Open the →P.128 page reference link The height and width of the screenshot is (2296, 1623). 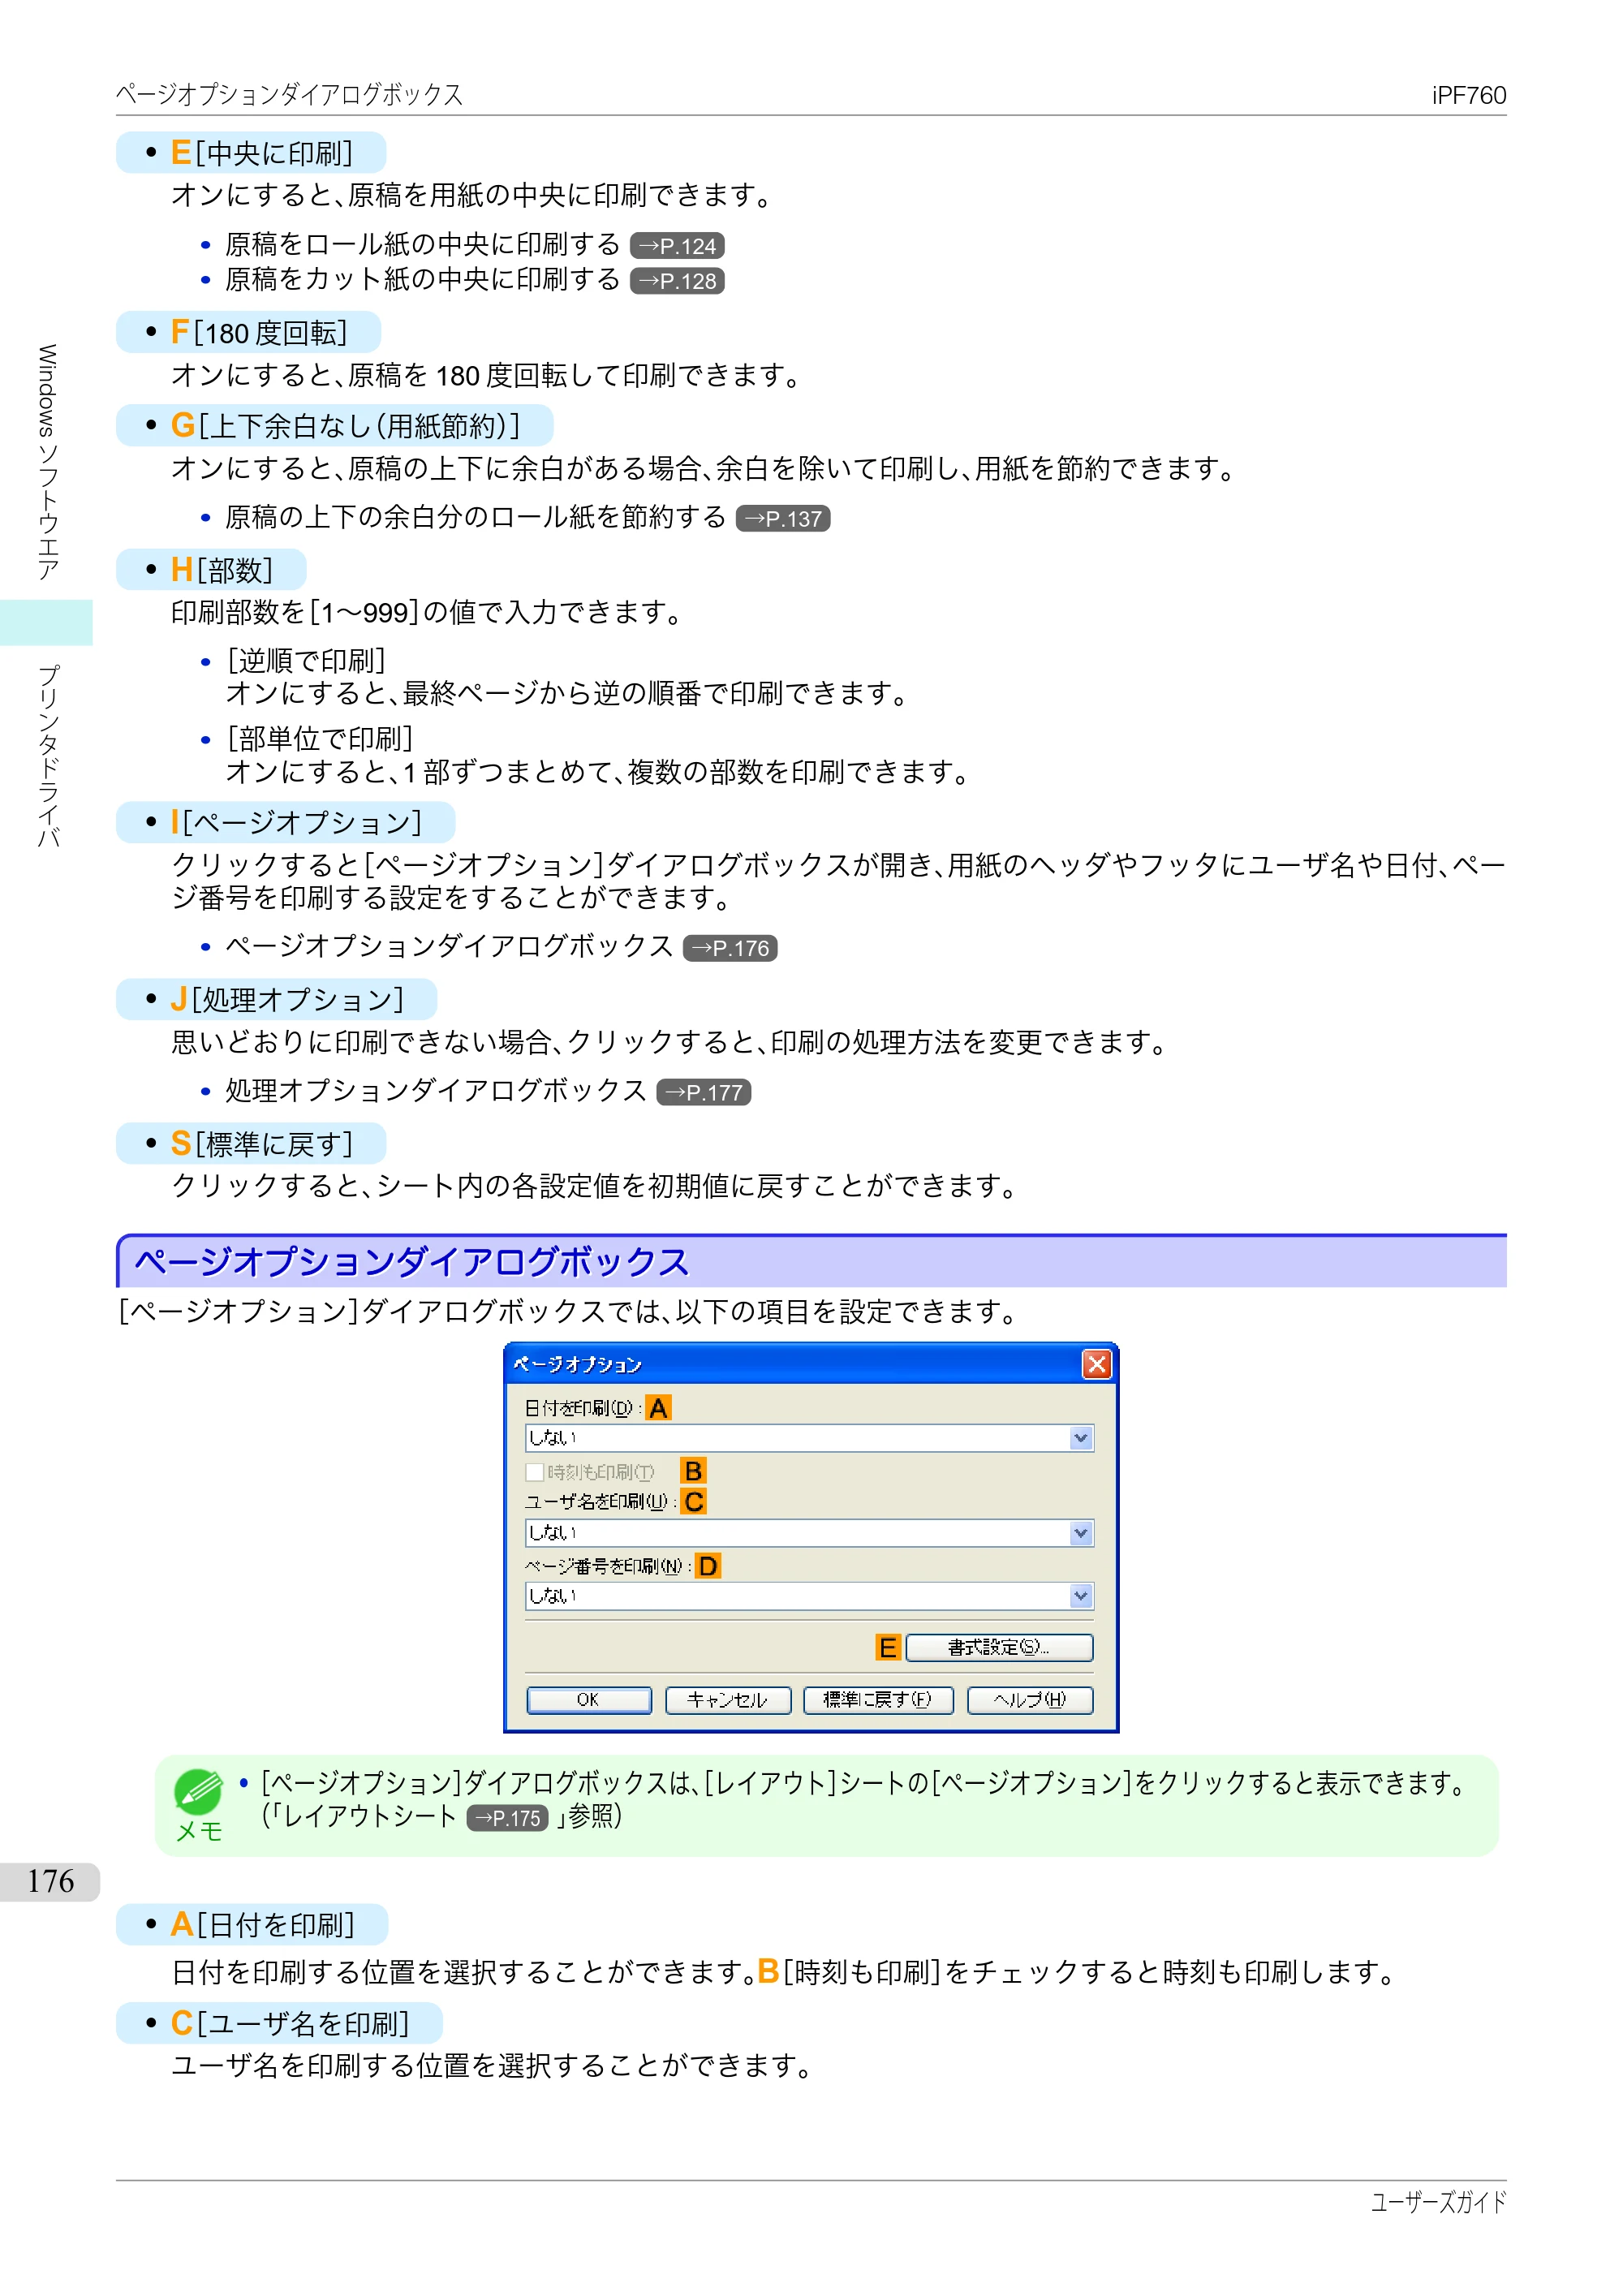coord(677,281)
